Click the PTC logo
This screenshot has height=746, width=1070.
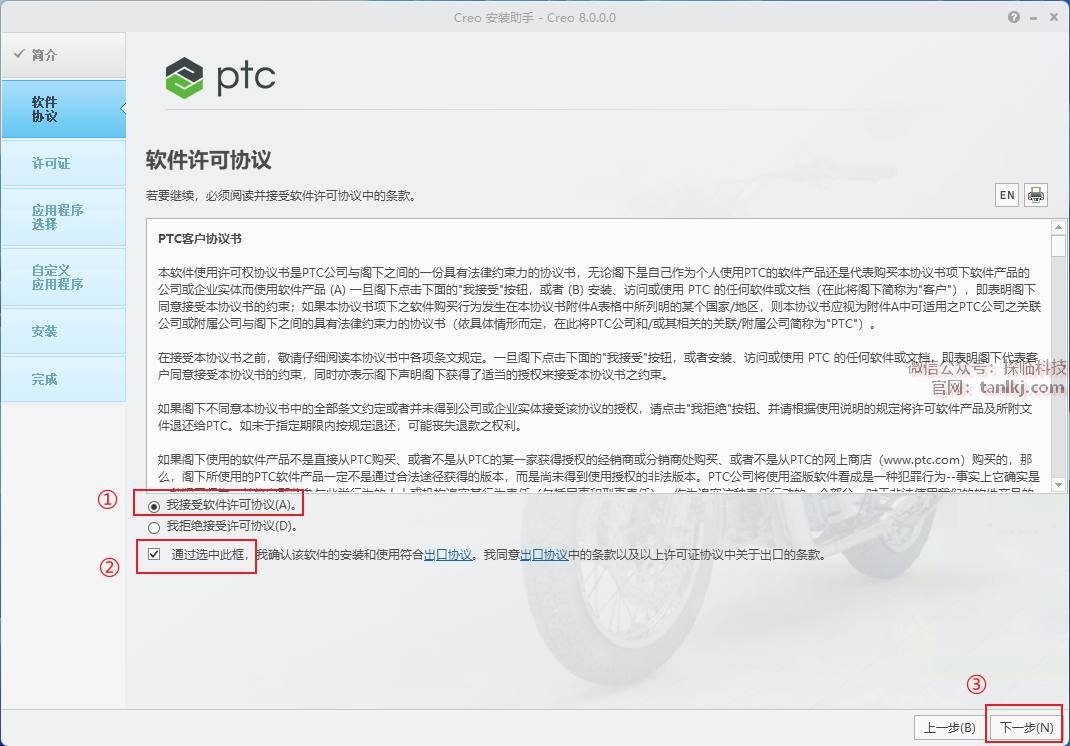[220, 77]
